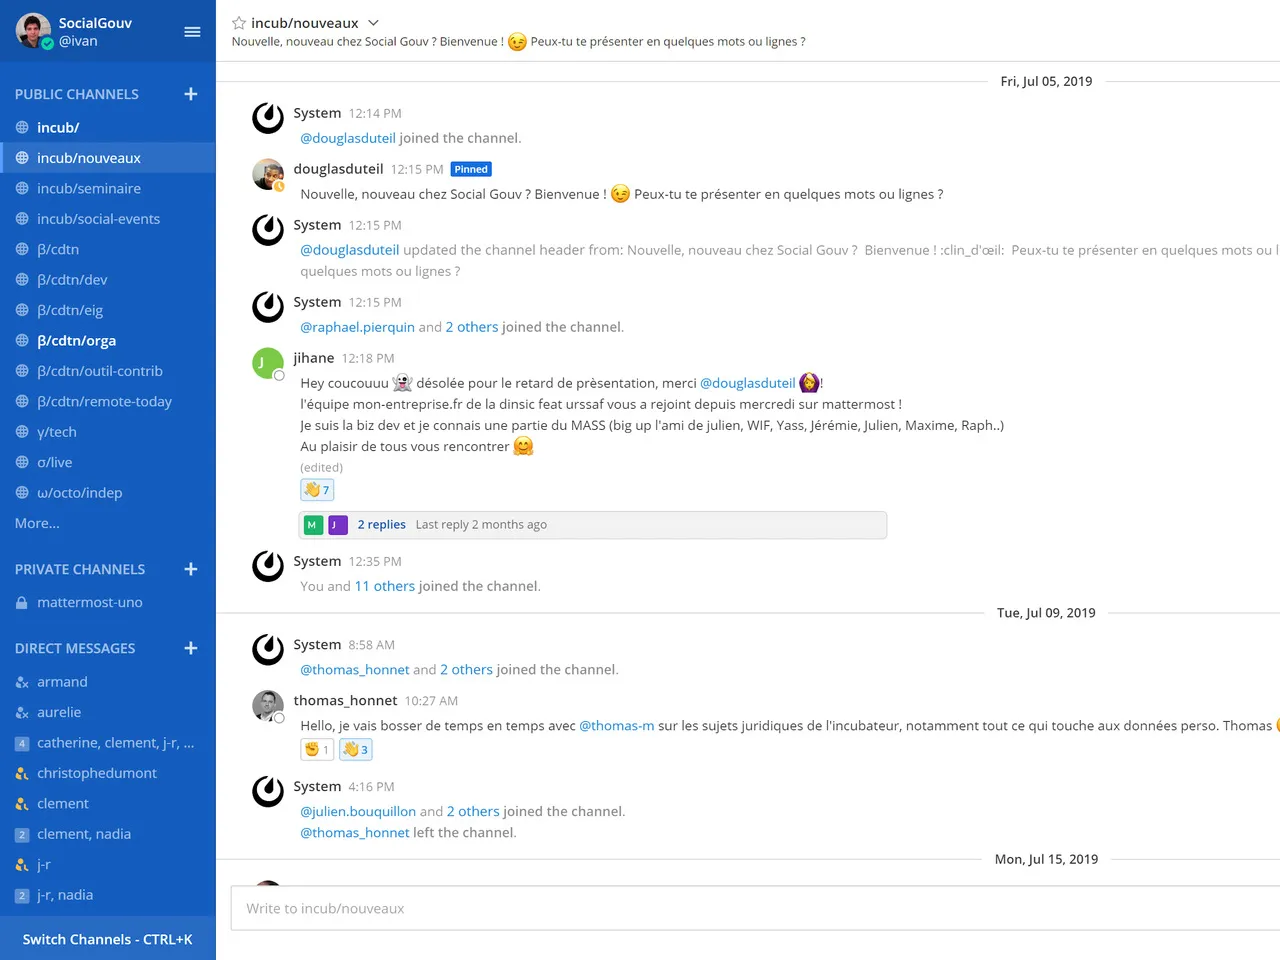Click the @raphael.pierquin mention
Image resolution: width=1280 pixels, height=960 pixels.
click(x=357, y=327)
